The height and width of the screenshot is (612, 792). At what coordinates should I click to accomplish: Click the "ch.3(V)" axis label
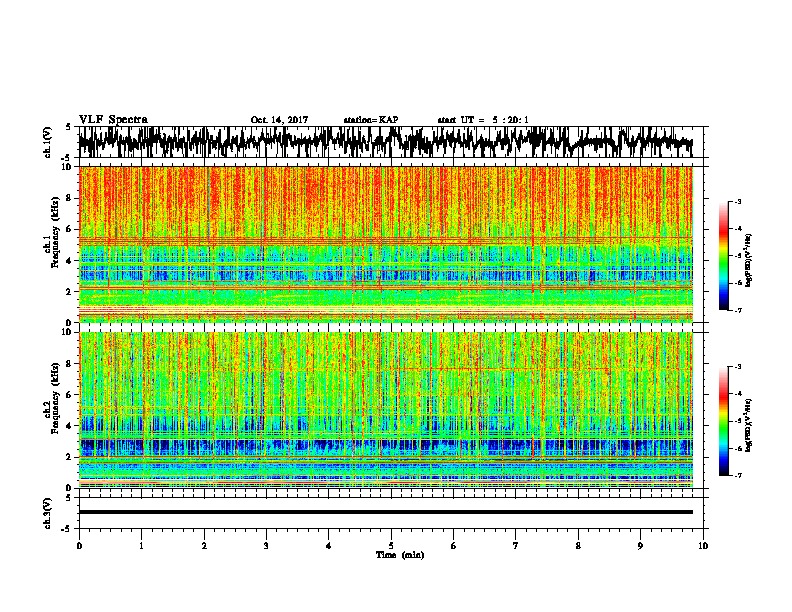(47, 513)
